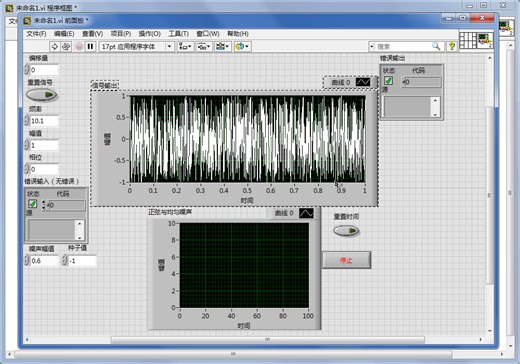
Task: Click the Pause toolbar button
Action: click(x=90, y=46)
